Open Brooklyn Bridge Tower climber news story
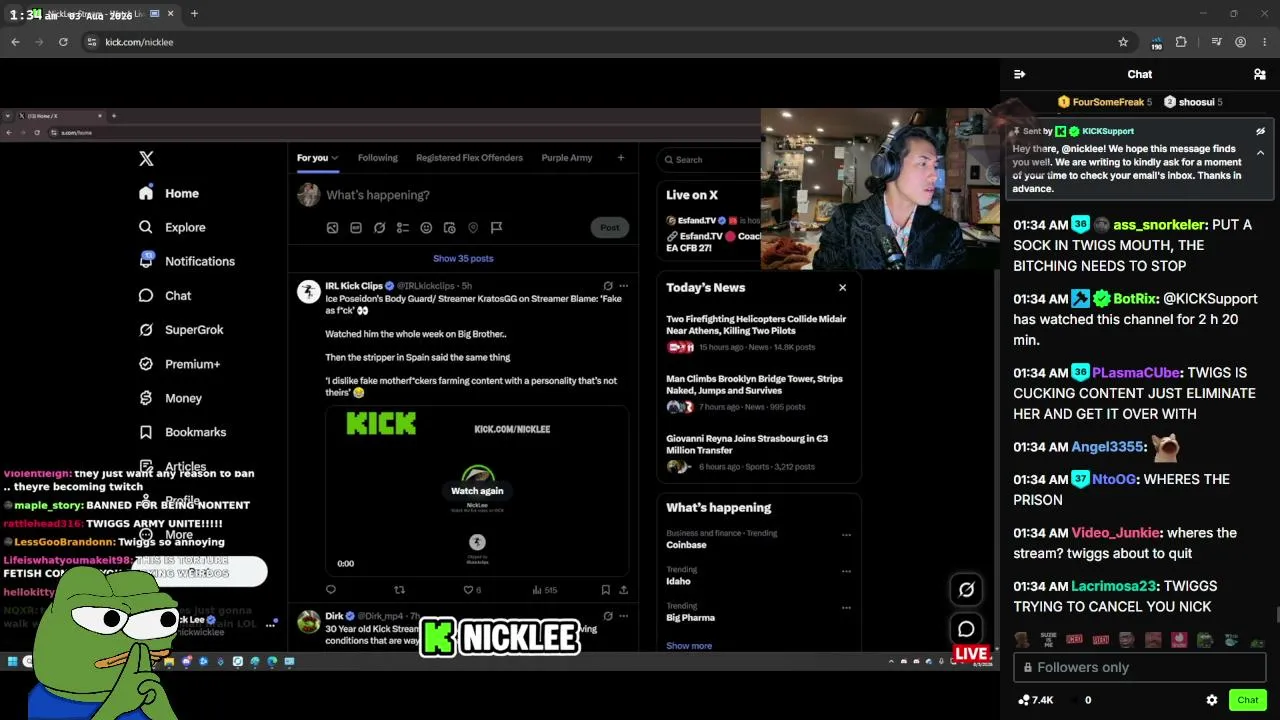This screenshot has width=1280, height=720. point(757,394)
